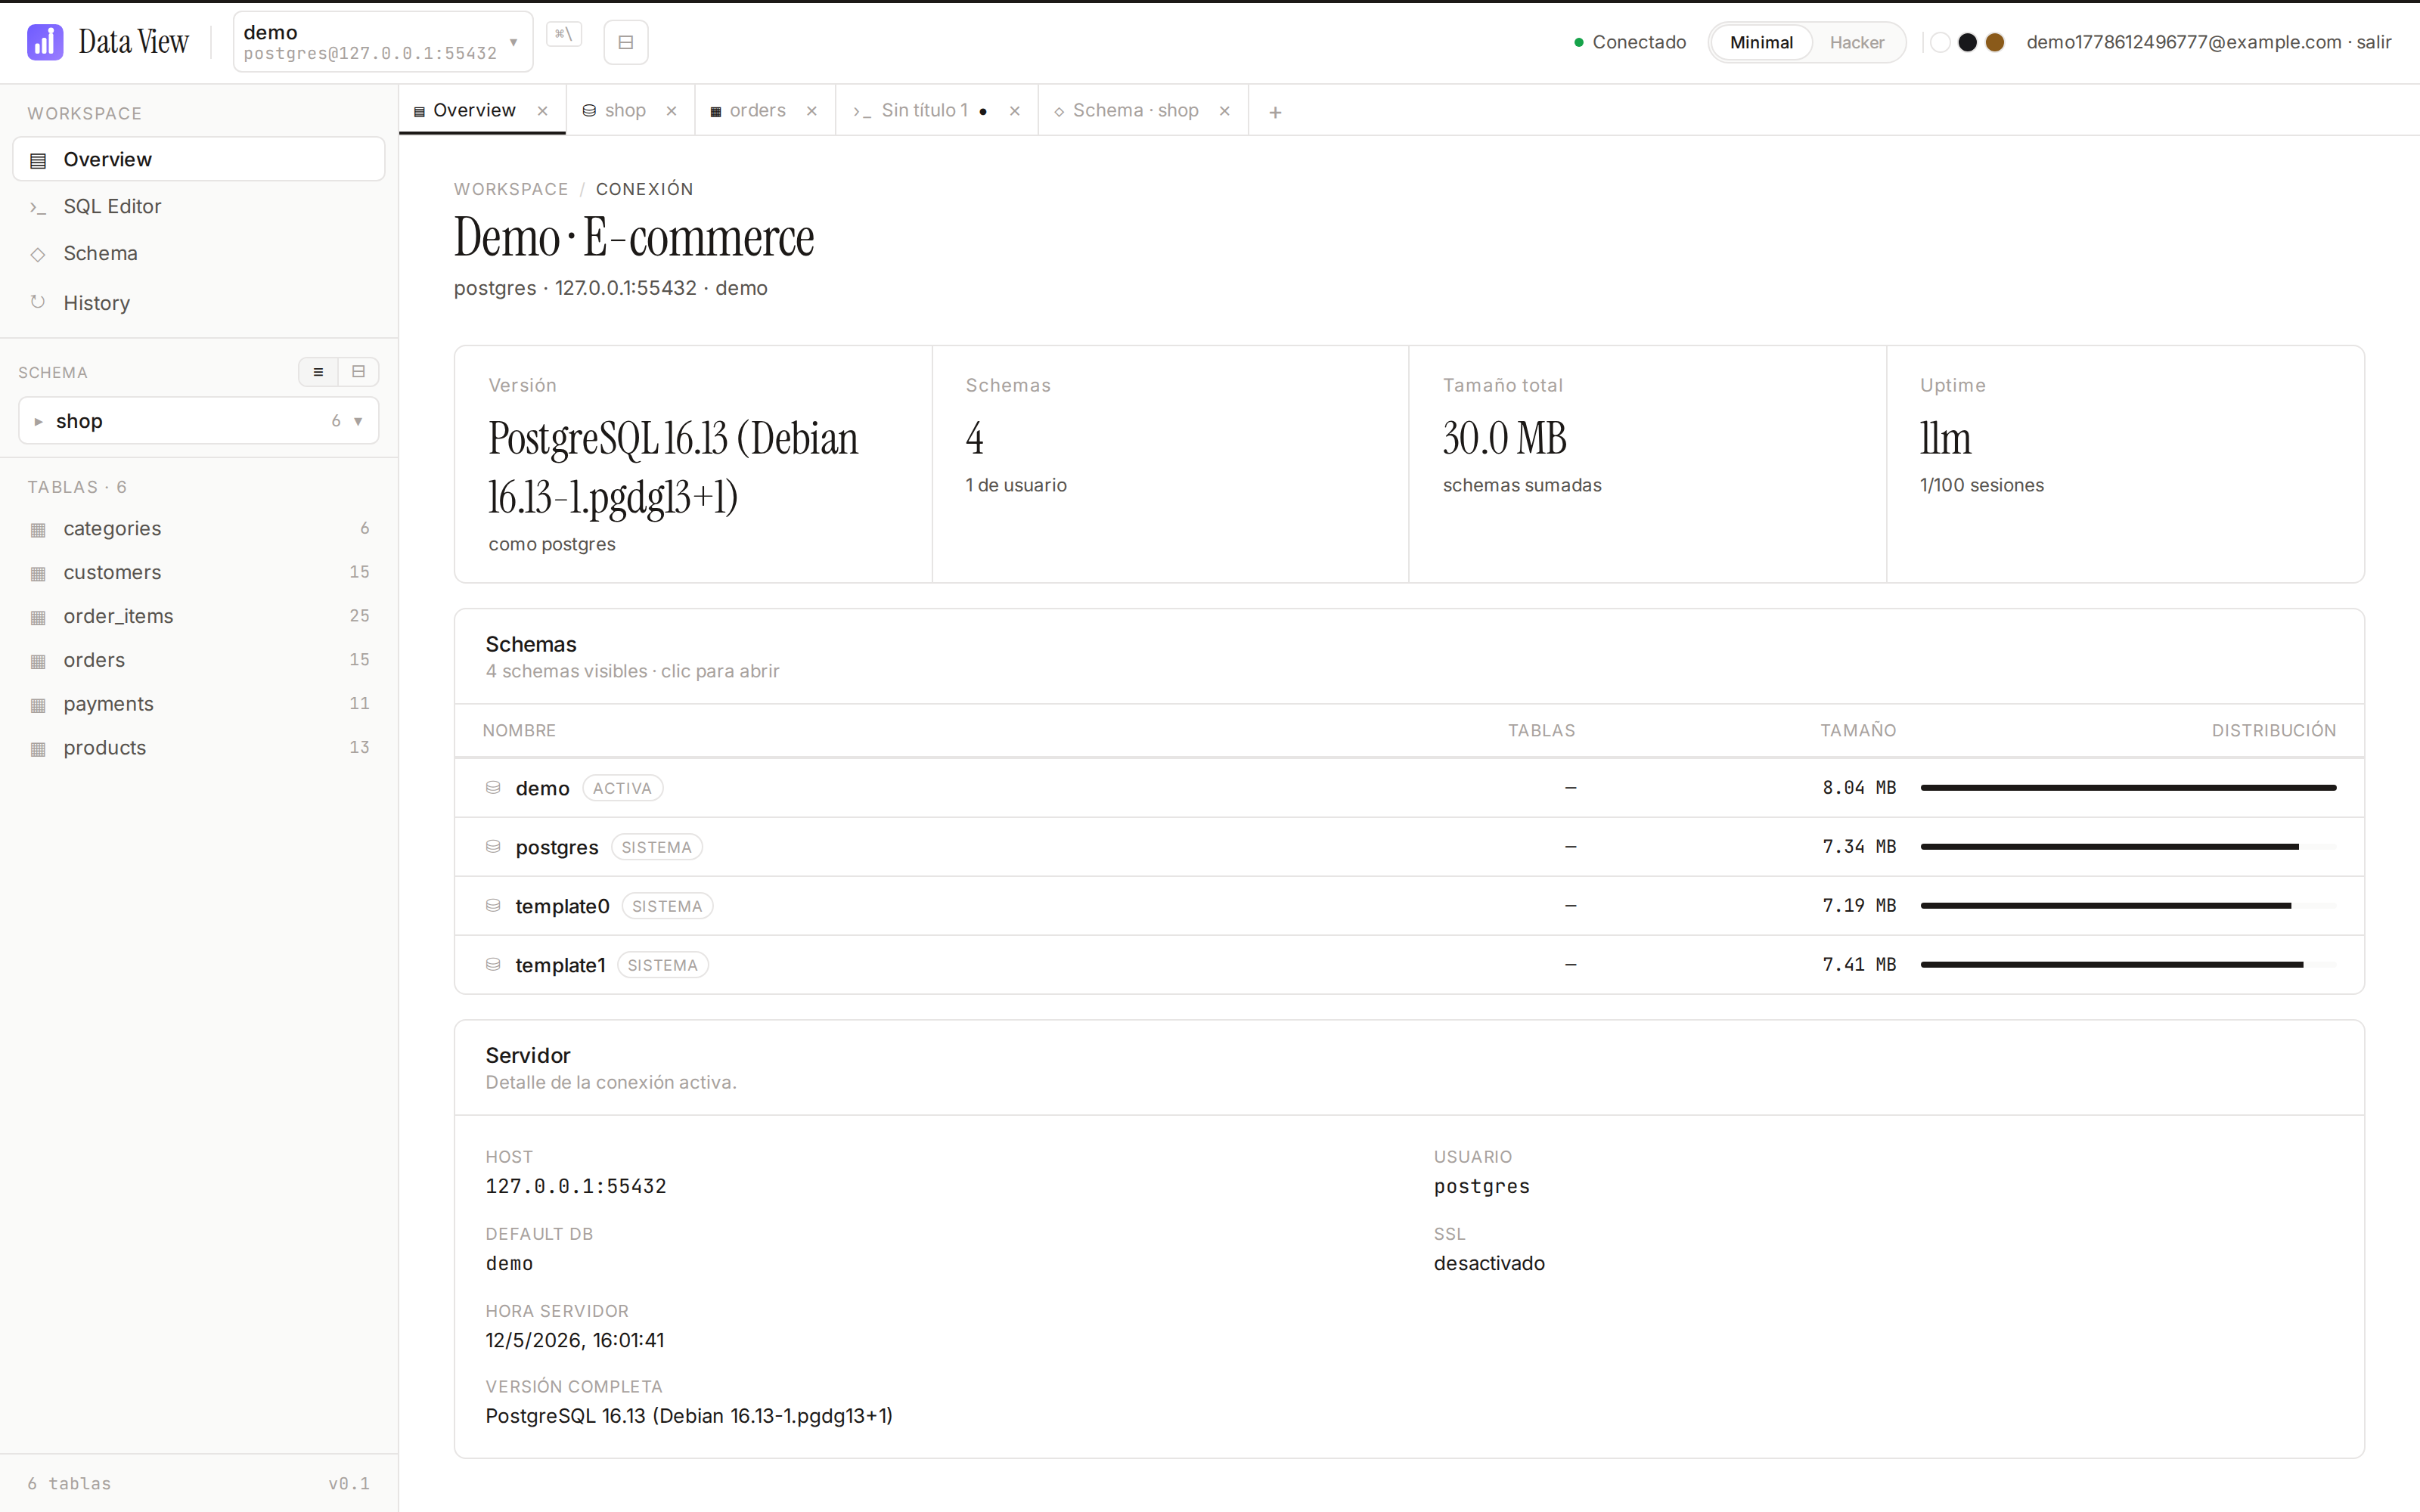The height and width of the screenshot is (1512, 2420).
Task: Click the database icon beside demo schema row
Action: pyautogui.click(x=493, y=788)
